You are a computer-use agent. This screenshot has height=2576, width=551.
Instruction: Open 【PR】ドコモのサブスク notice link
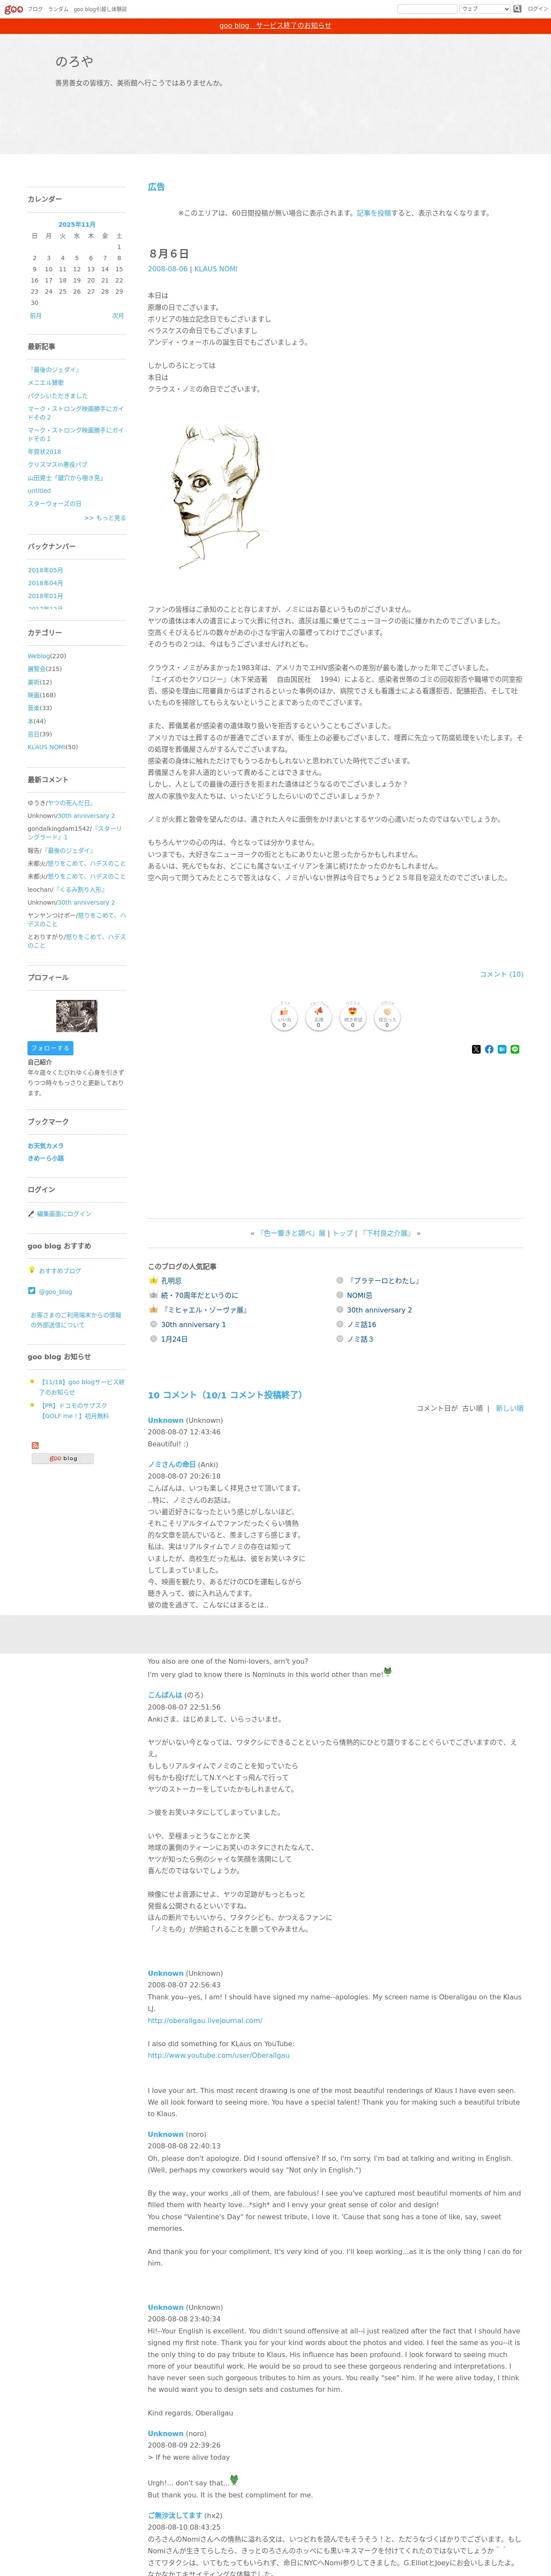tap(75, 1410)
